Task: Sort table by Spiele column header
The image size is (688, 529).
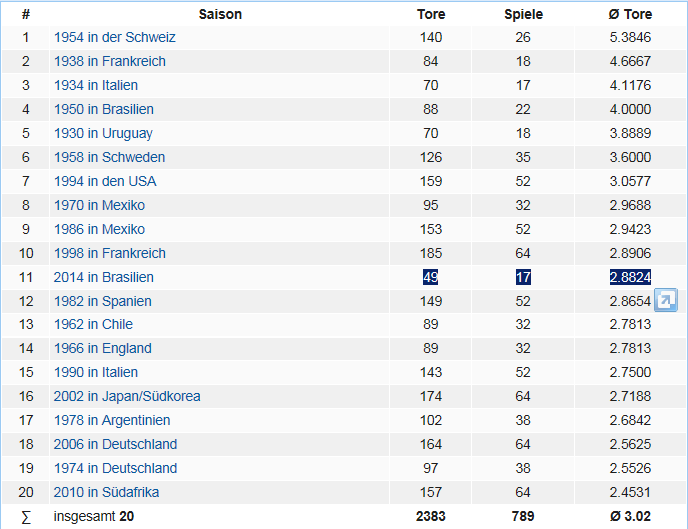Action: click(x=524, y=15)
